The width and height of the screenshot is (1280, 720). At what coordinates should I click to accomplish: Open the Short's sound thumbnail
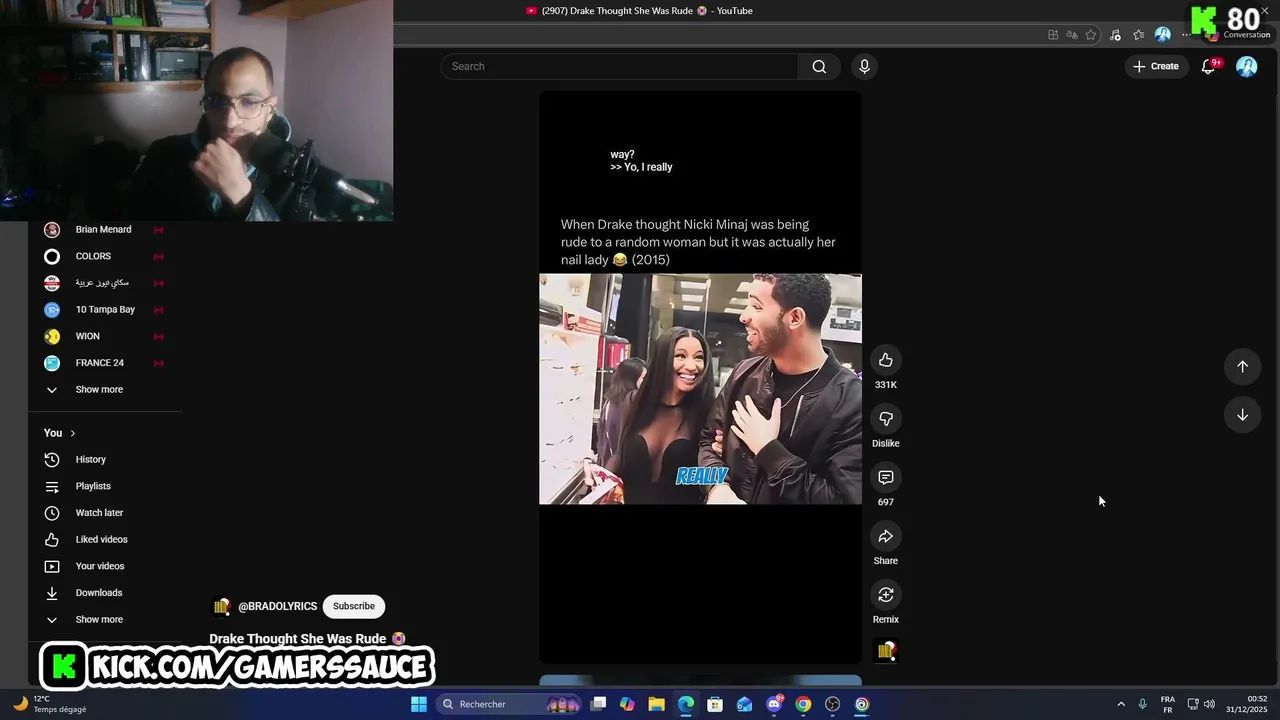coord(885,651)
